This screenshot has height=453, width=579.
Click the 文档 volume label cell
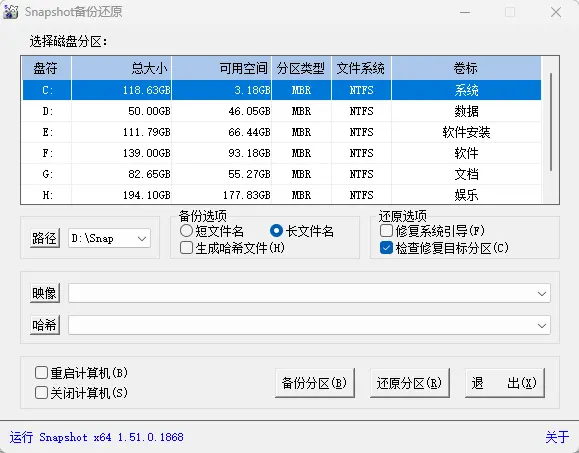(x=466, y=174)
